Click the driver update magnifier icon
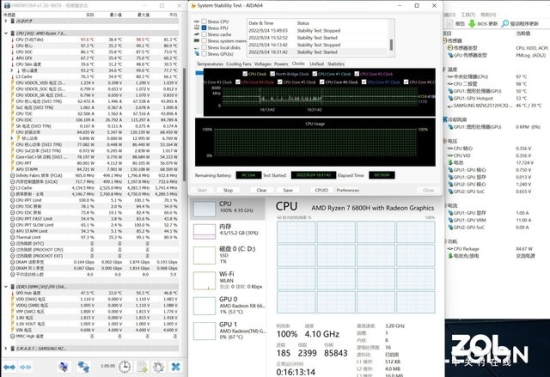The image size is (550, 377). tap(505, 23)
